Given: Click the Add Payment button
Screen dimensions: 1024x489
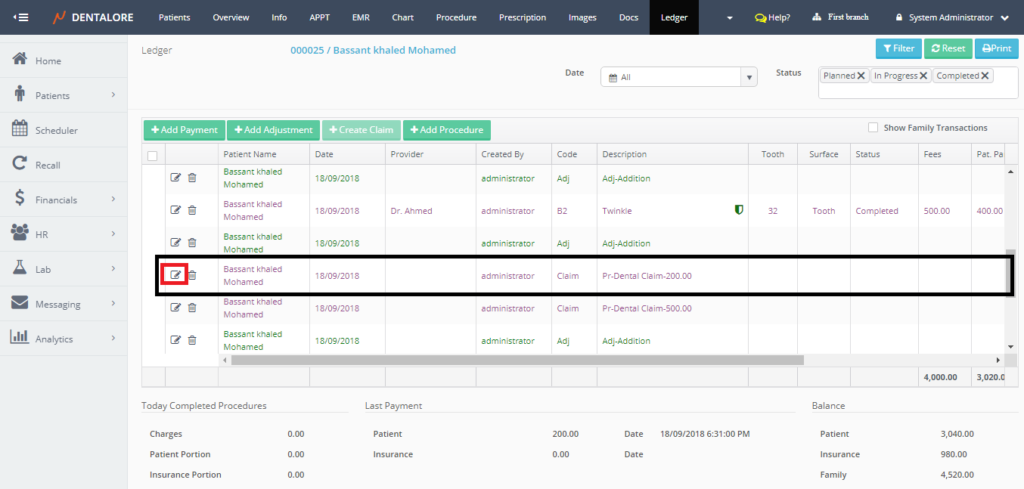Looking at the screenshot, I should [x=184, y=130].
